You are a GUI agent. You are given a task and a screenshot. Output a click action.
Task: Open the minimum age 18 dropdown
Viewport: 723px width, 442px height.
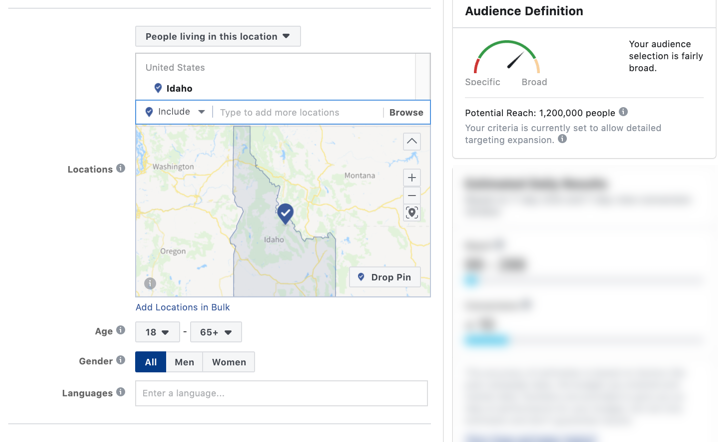tap(157, 332)
